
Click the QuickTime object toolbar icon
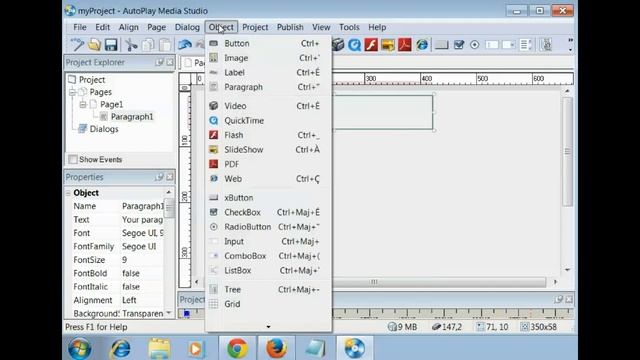click(354, 44)
